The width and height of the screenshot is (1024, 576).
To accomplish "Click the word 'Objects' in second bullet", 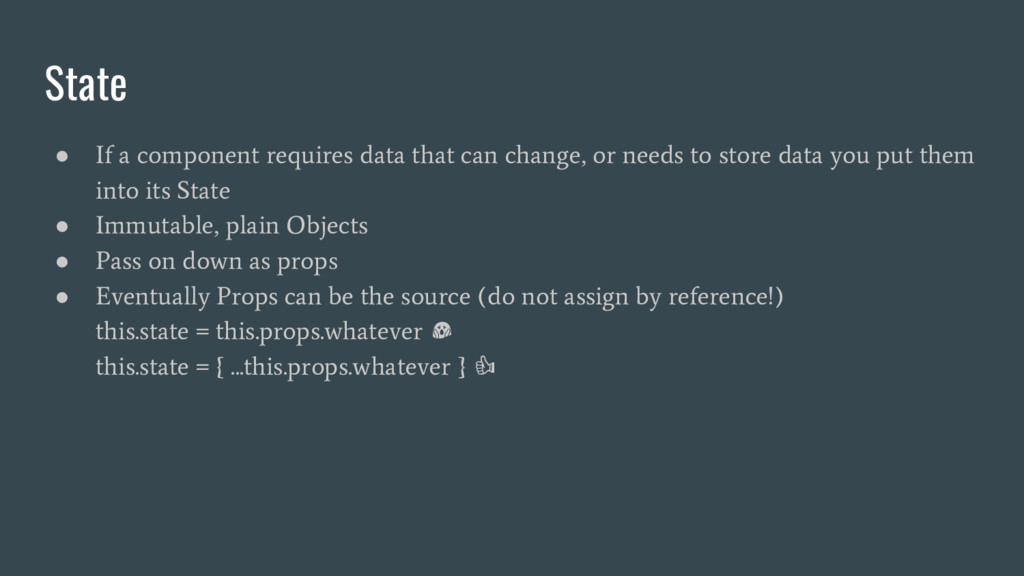I will (327, 226).
